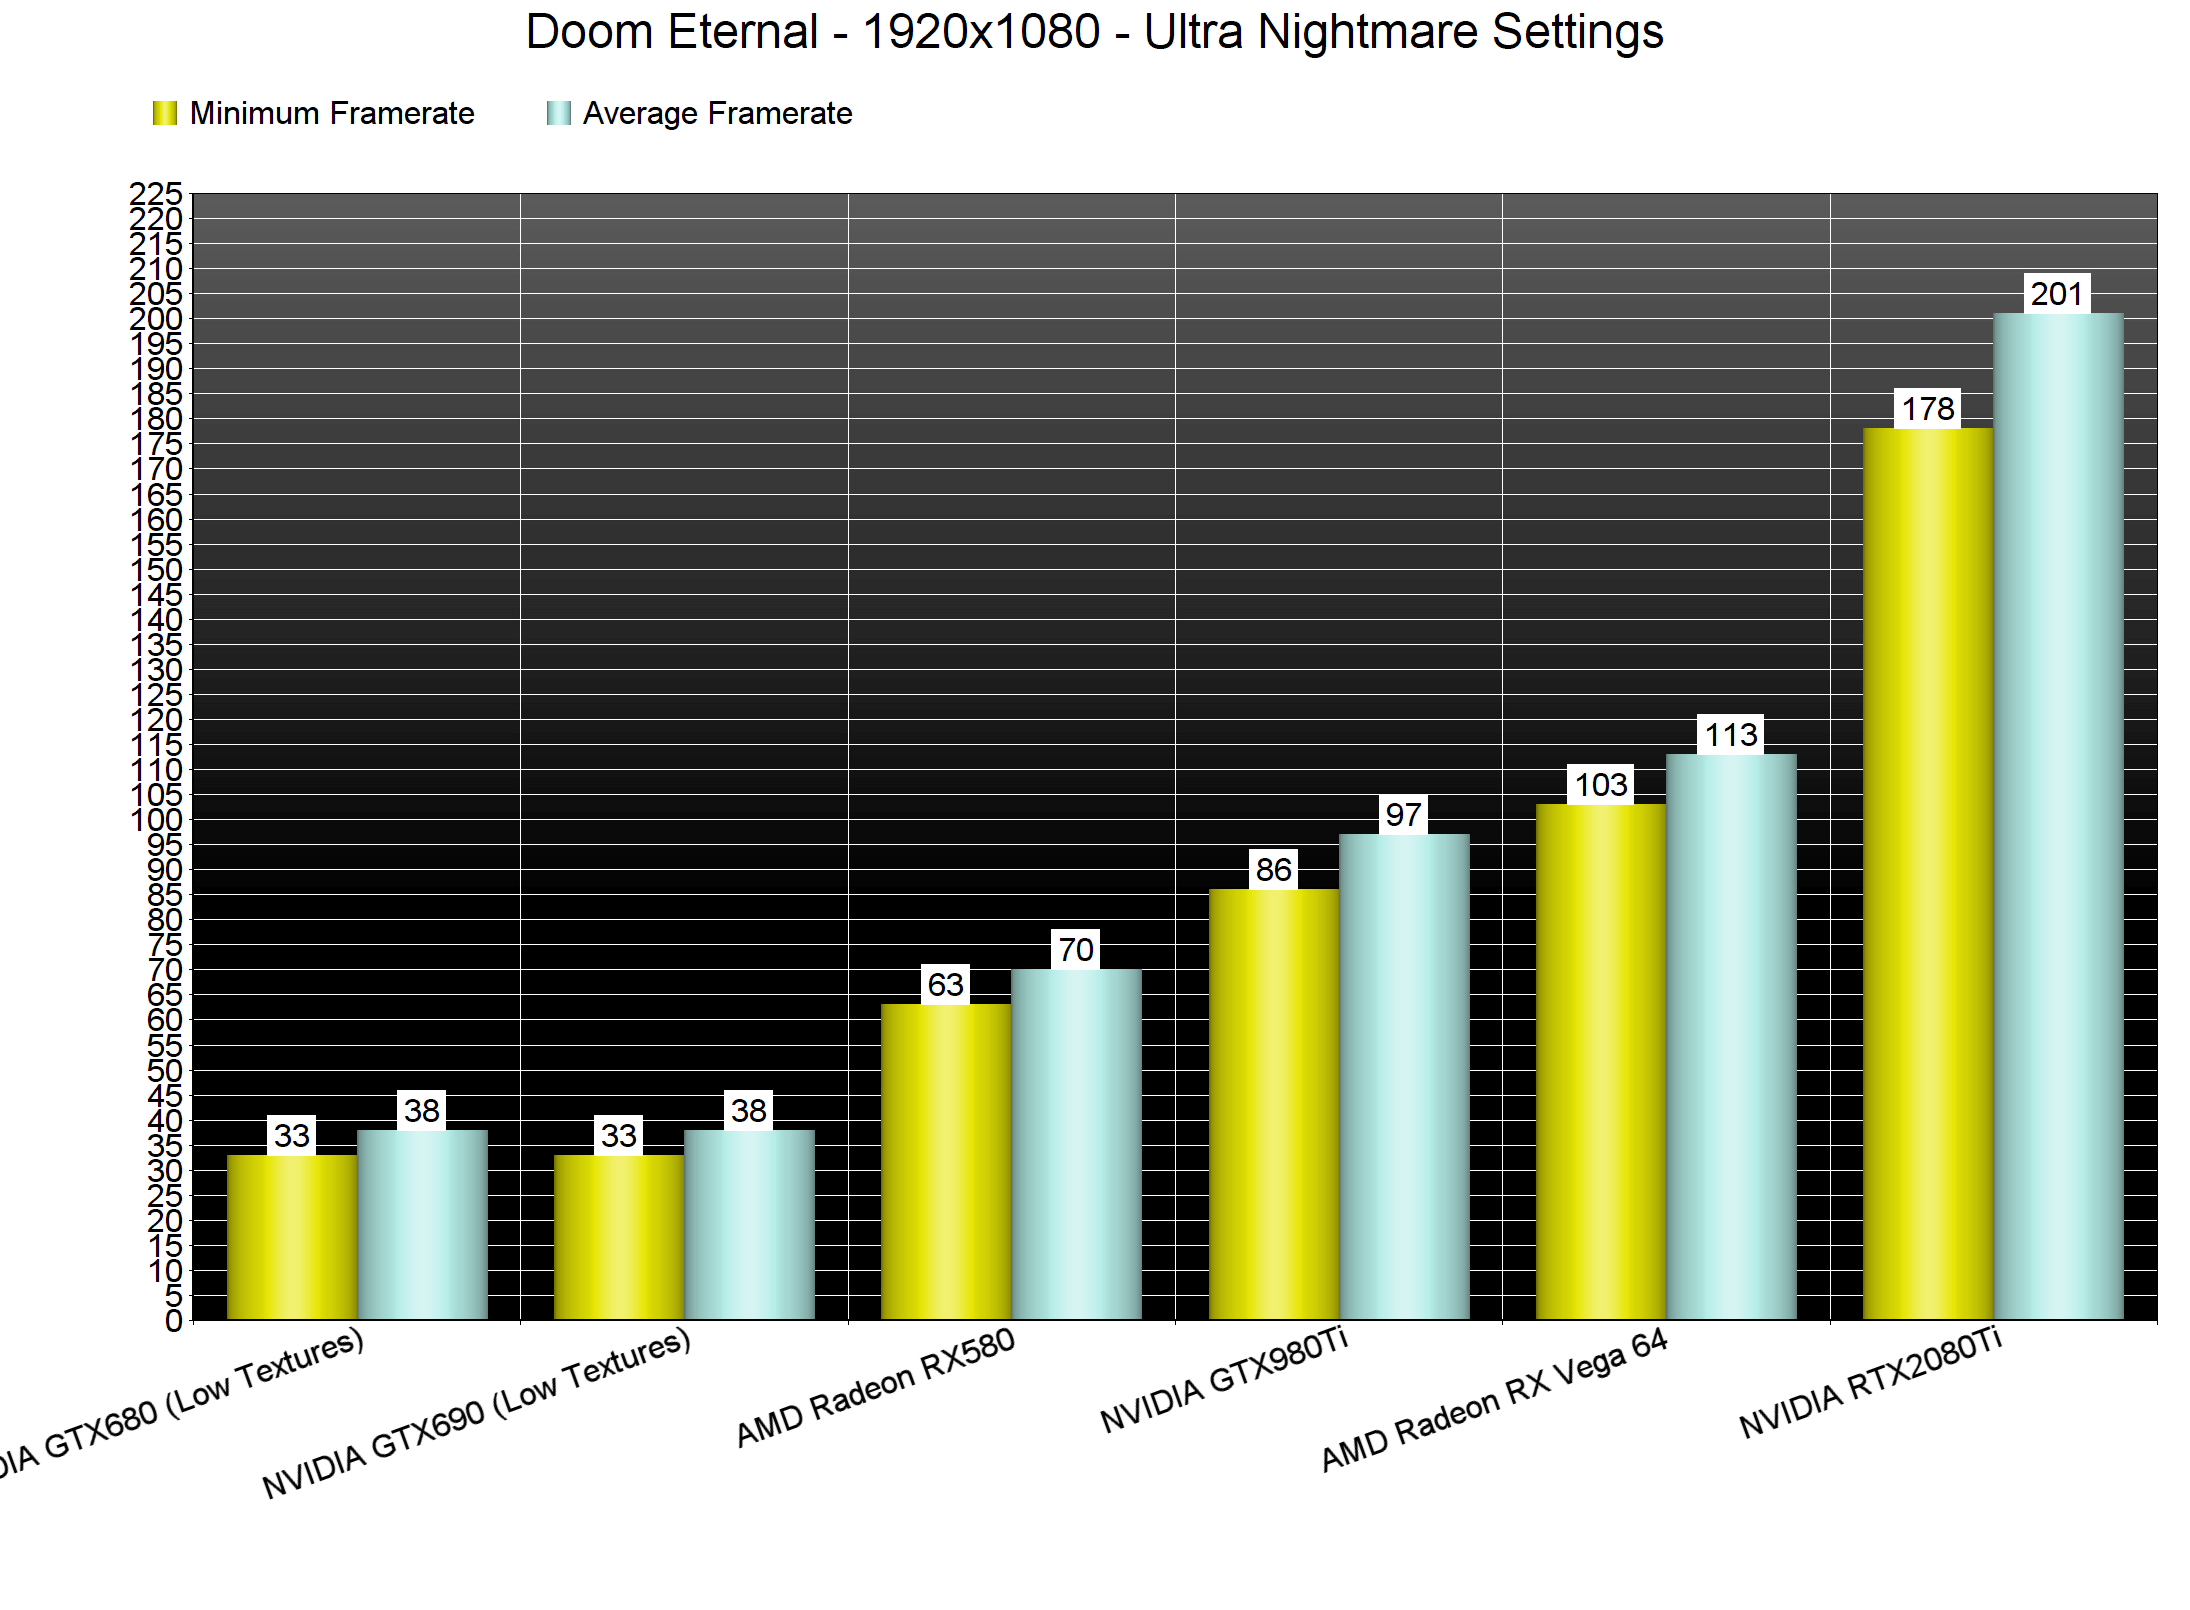Click the yellow Minimum Framerate legend swatch
The image size is (2190, 1610).
(165, 114)
